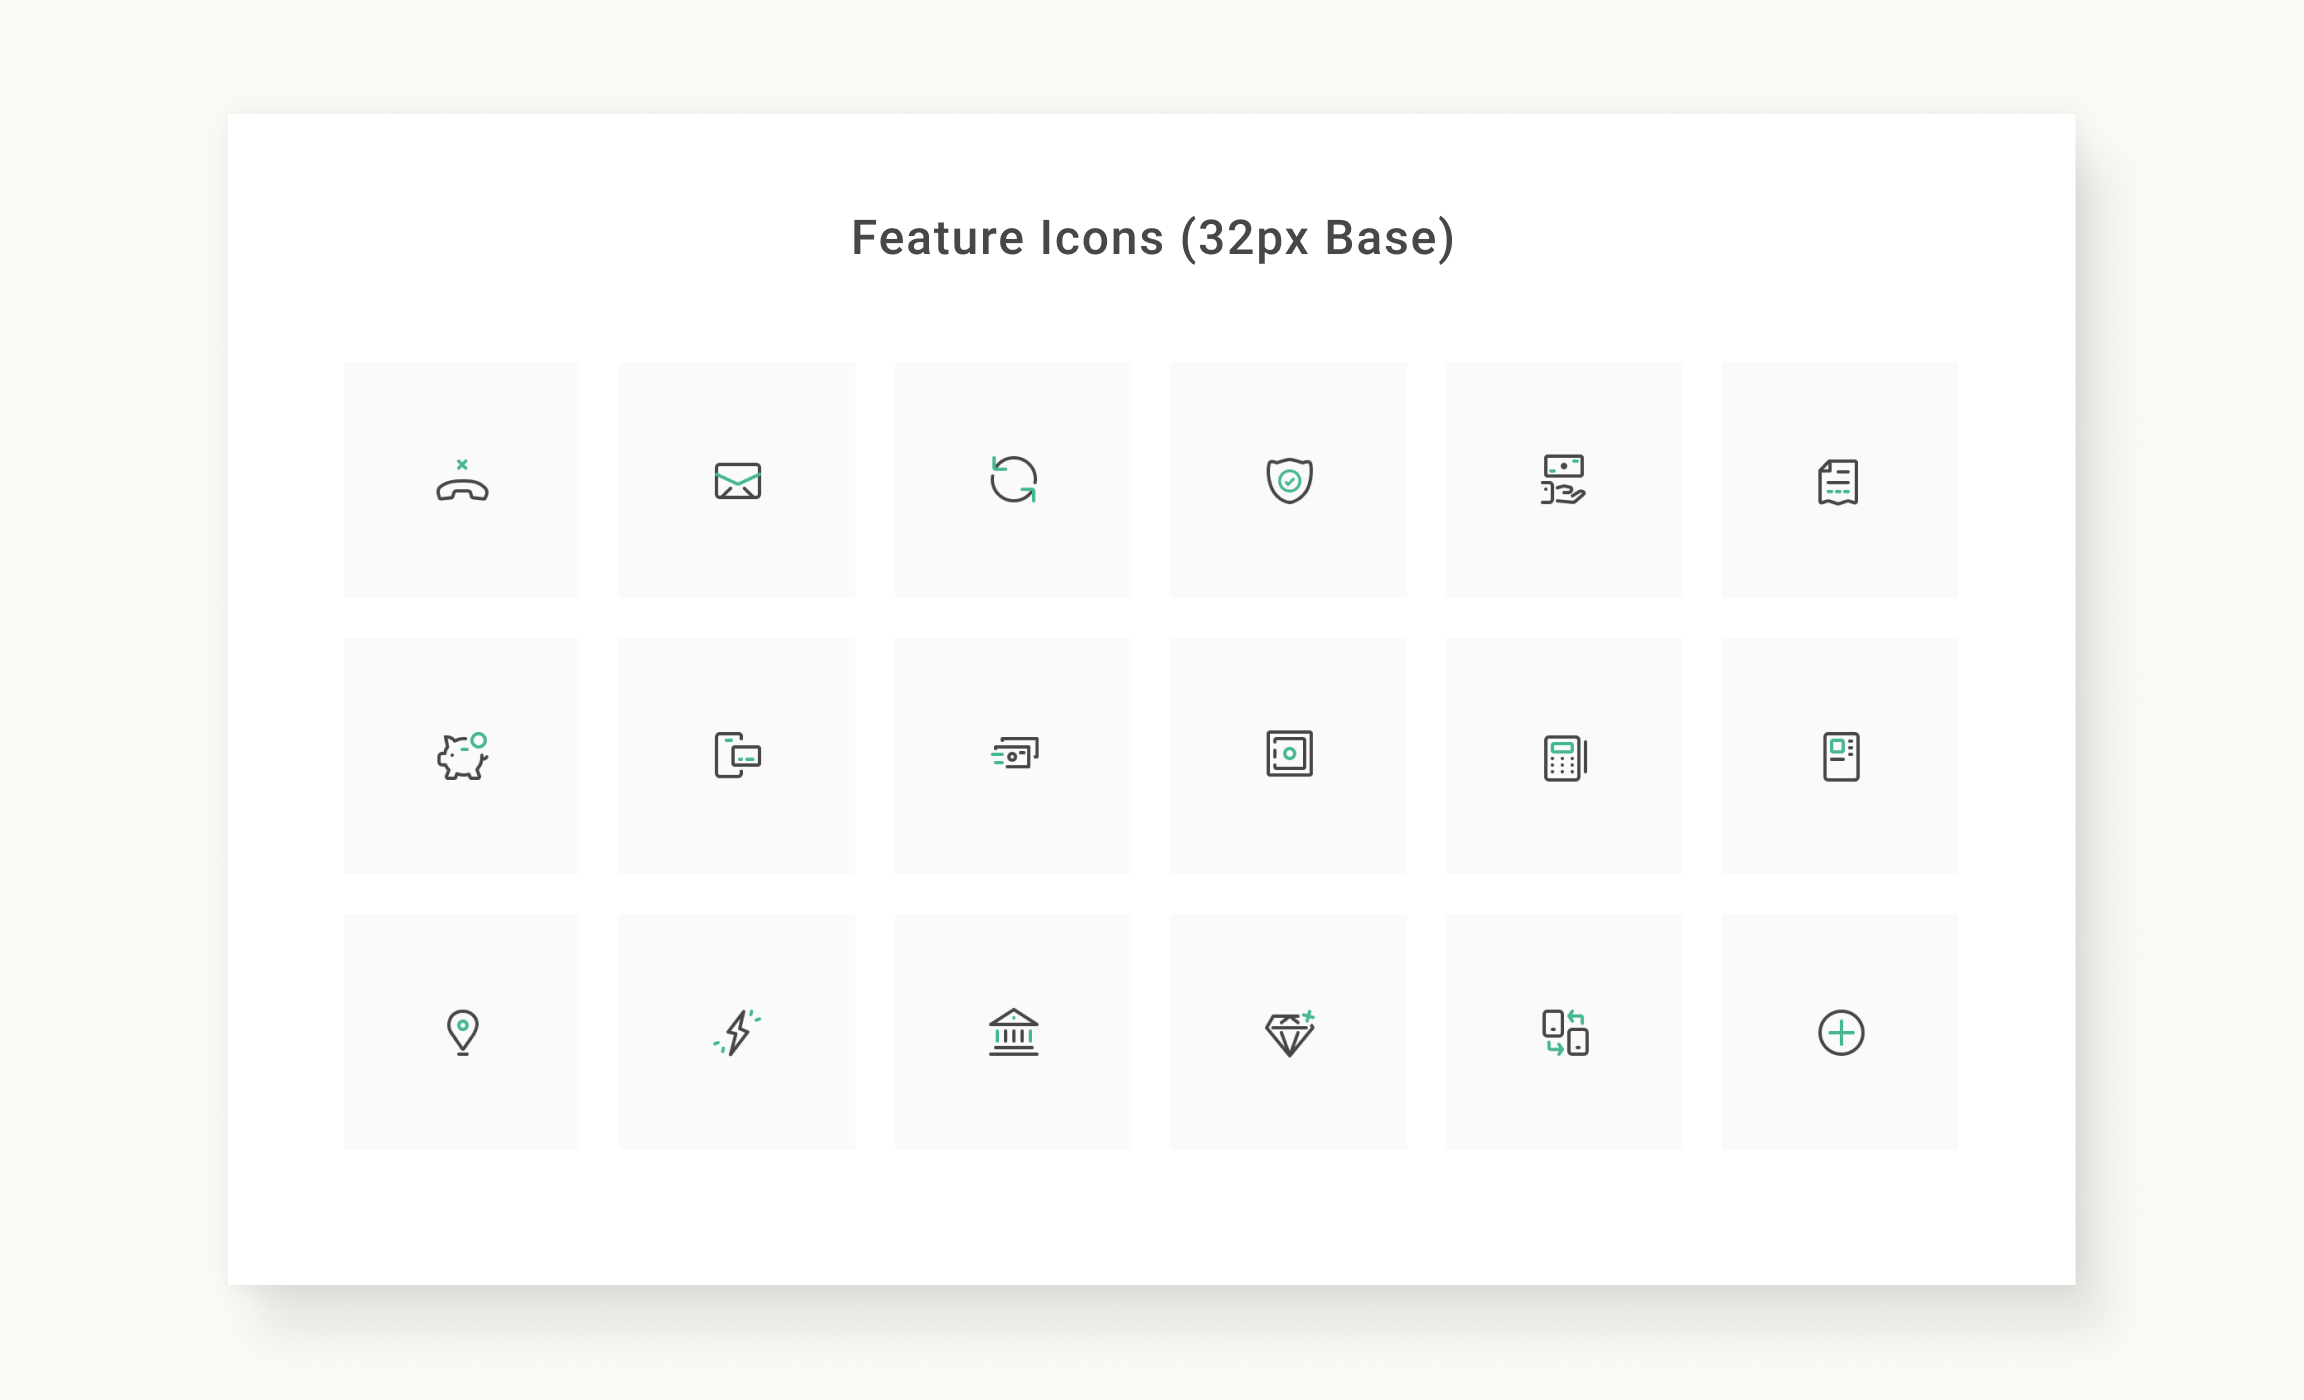Click the hang-up phone call icon
The height and width of the screenshot is (1400, 2304).
click(x=462, y=480)
